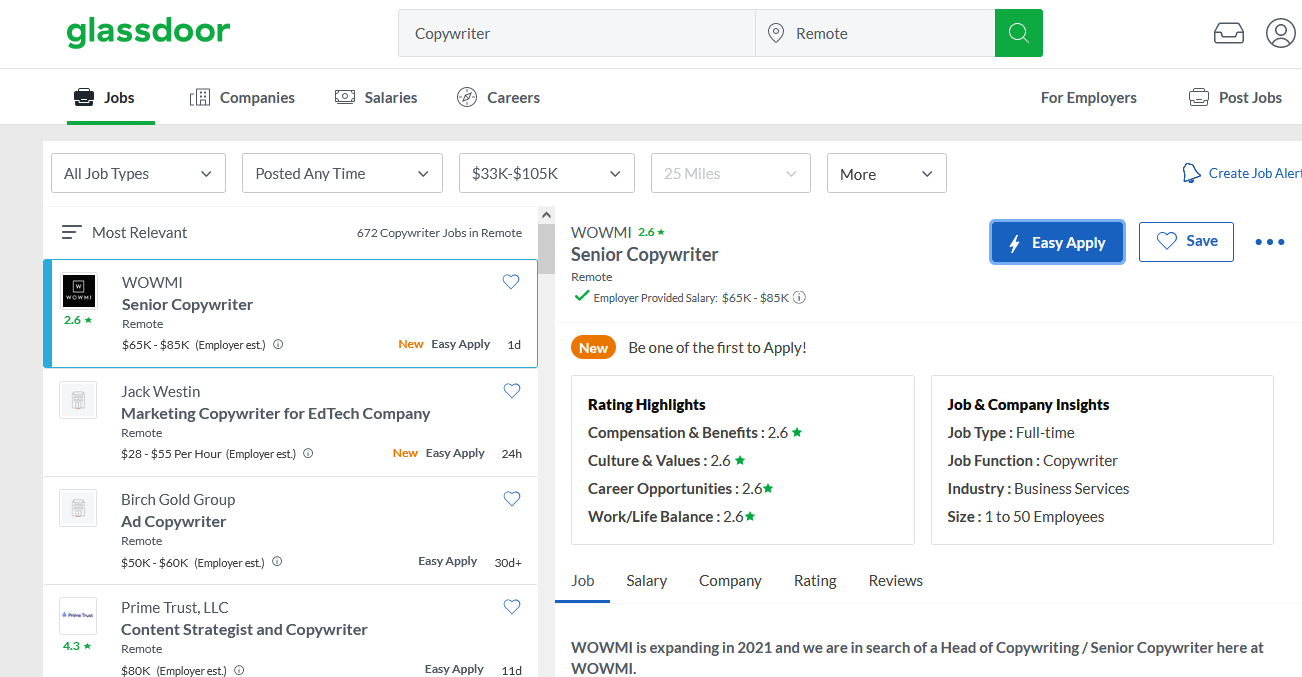Screen dimensions: 1302x677
Task: Click the Career Opportunities rating line
Action: click(x=682, y=489)
